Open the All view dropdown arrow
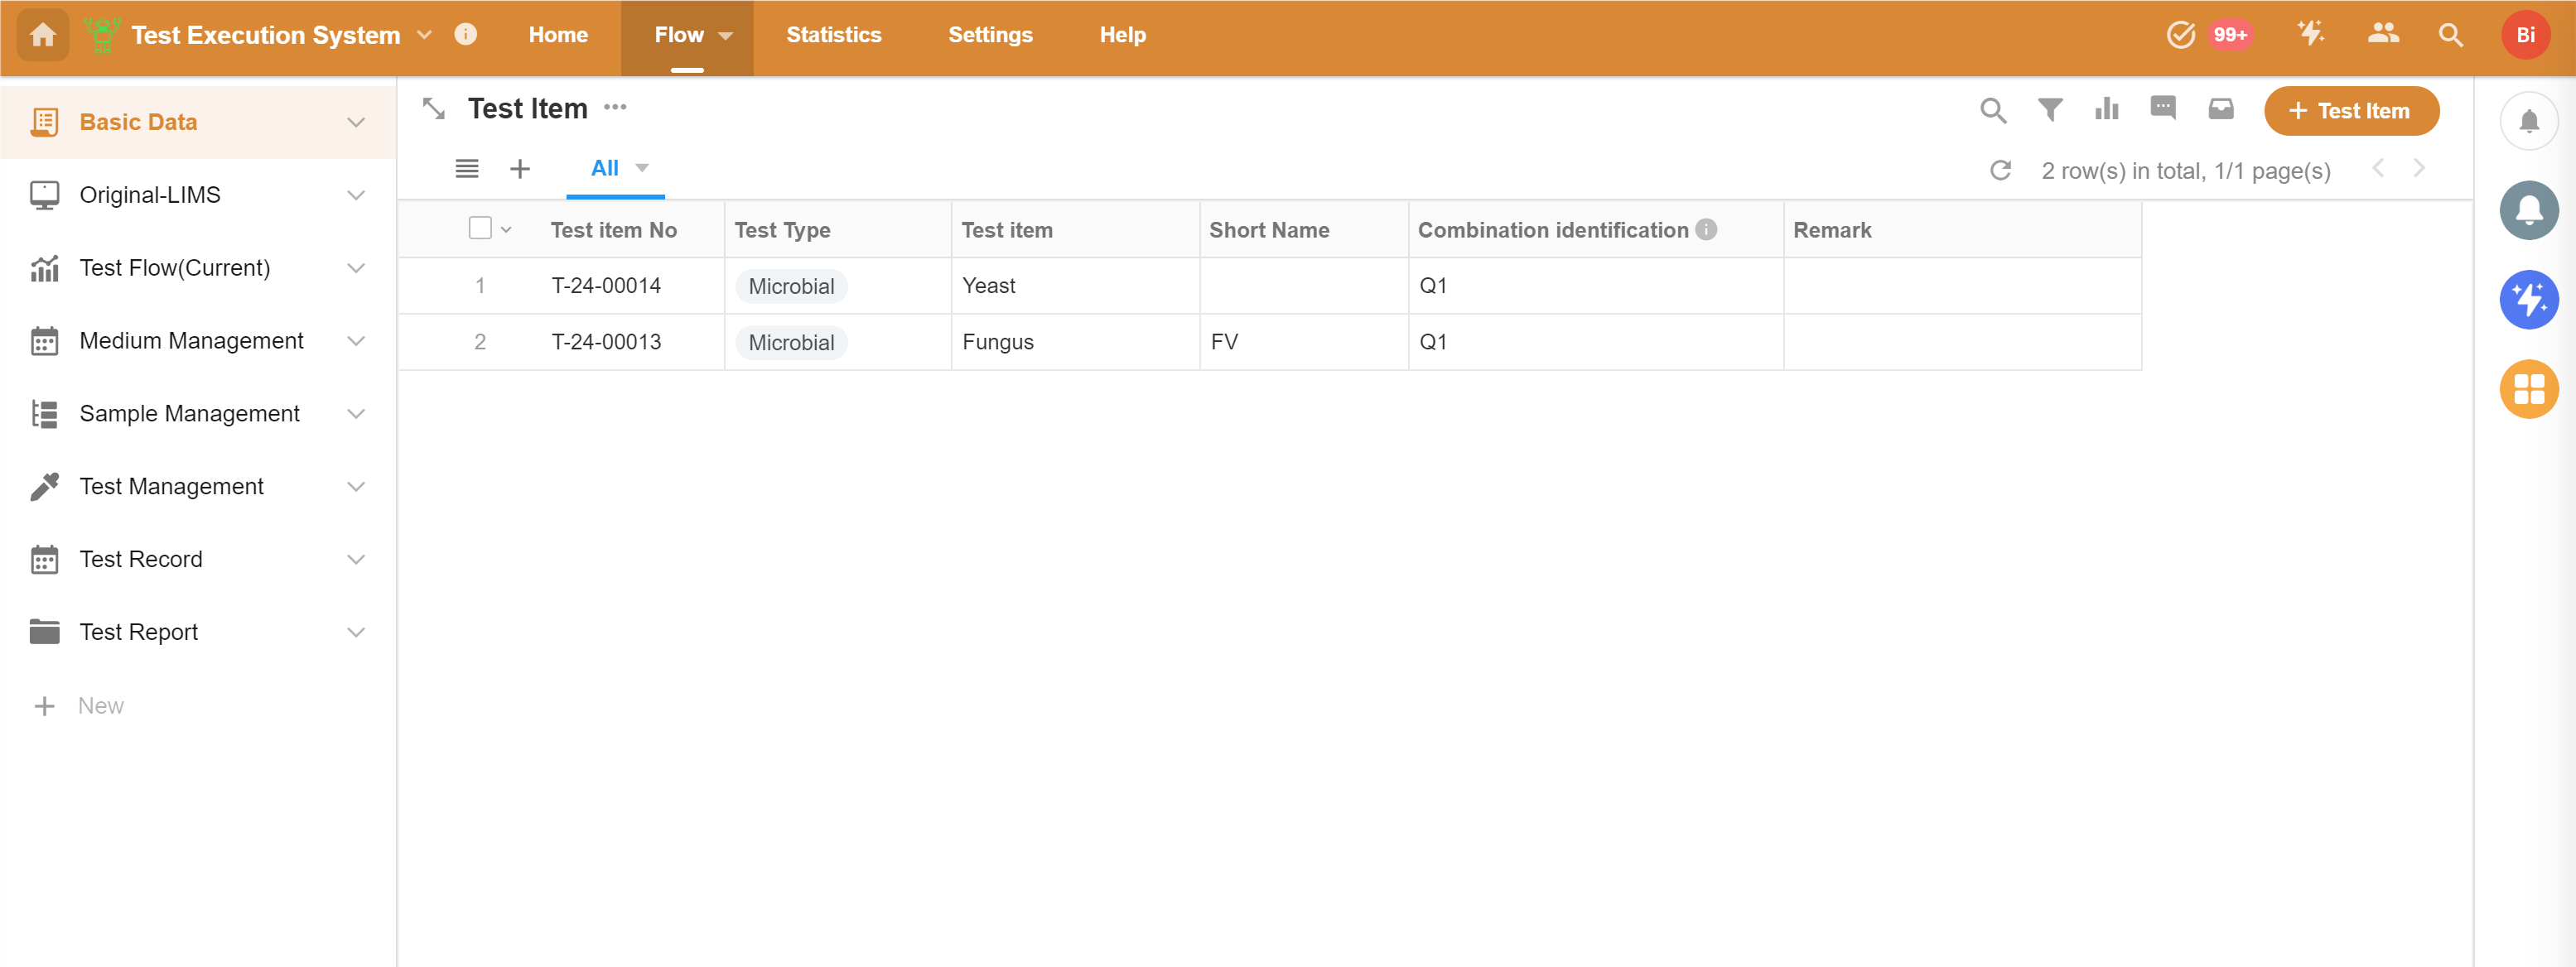 point(642,168)
